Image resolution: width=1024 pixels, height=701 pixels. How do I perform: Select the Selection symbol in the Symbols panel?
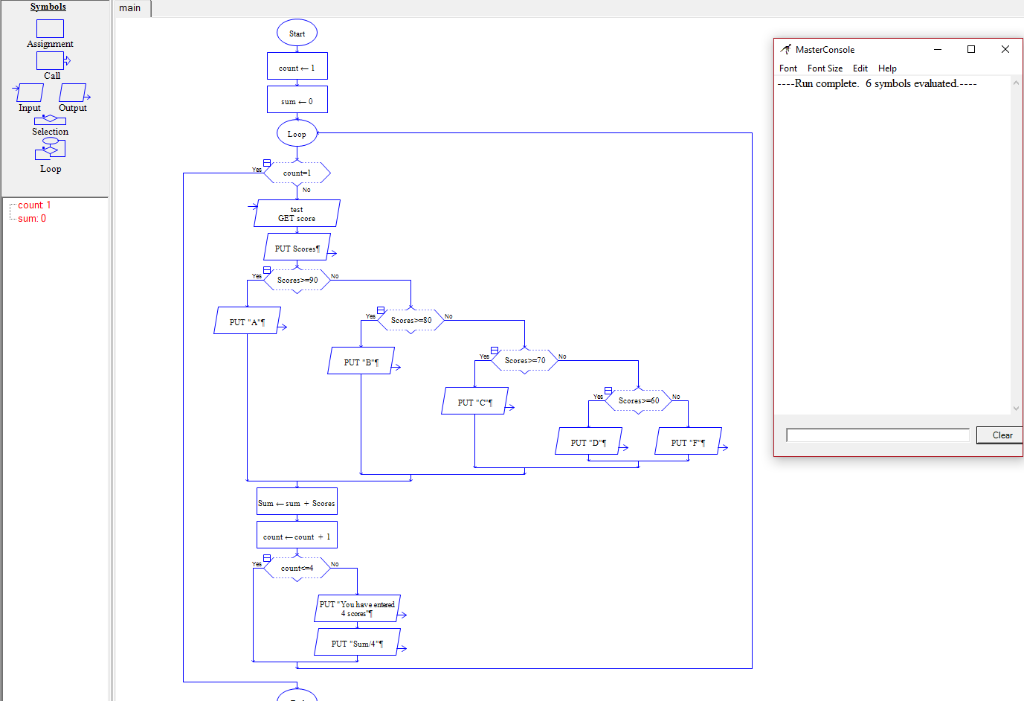click(x=50, y=121)
